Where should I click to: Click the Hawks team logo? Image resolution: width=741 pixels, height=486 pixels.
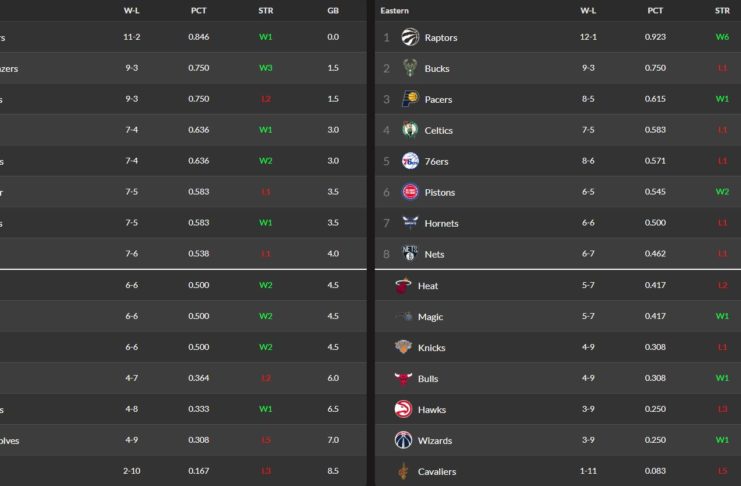click(x=403, y=410)
